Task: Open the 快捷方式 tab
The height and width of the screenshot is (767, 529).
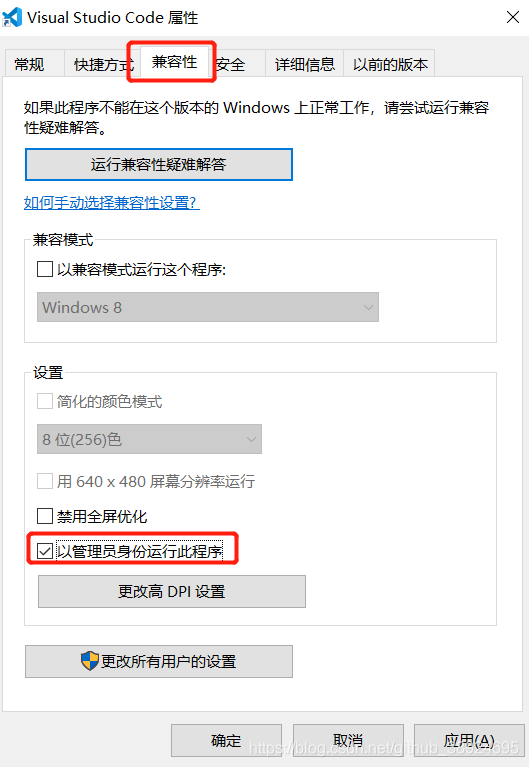Action: pyautogui.click(x=103, y=64)
